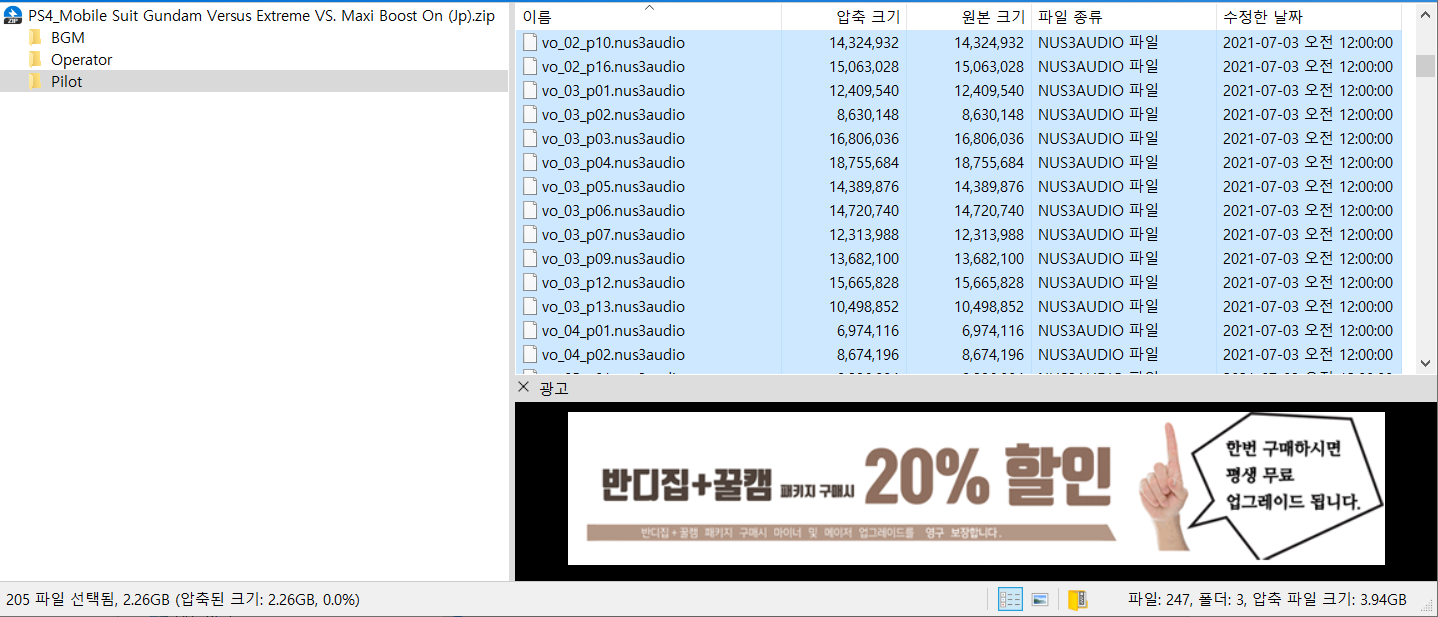
Task: Switch to details list view in status bar
Action: click(x=1010, y=600)
